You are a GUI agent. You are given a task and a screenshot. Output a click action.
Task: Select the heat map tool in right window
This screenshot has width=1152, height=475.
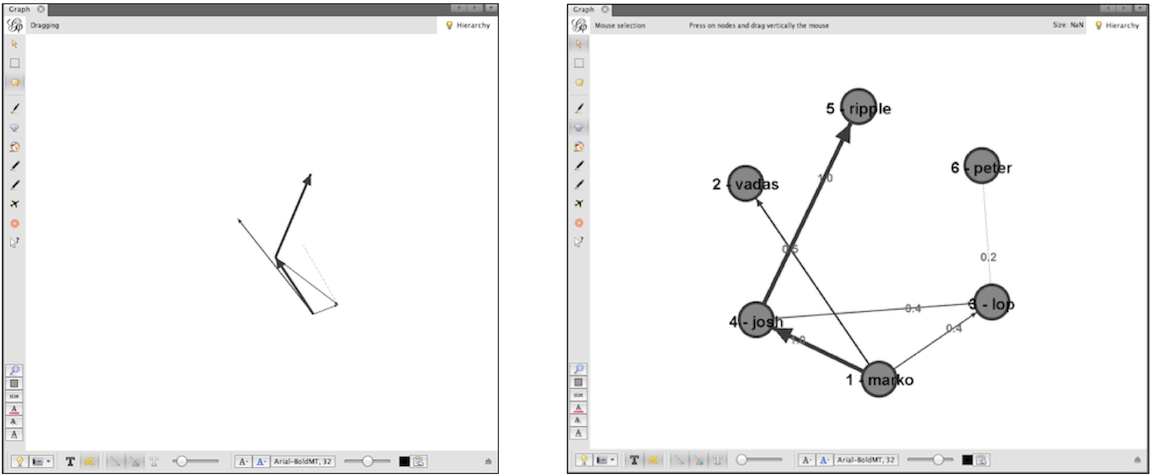580,223
